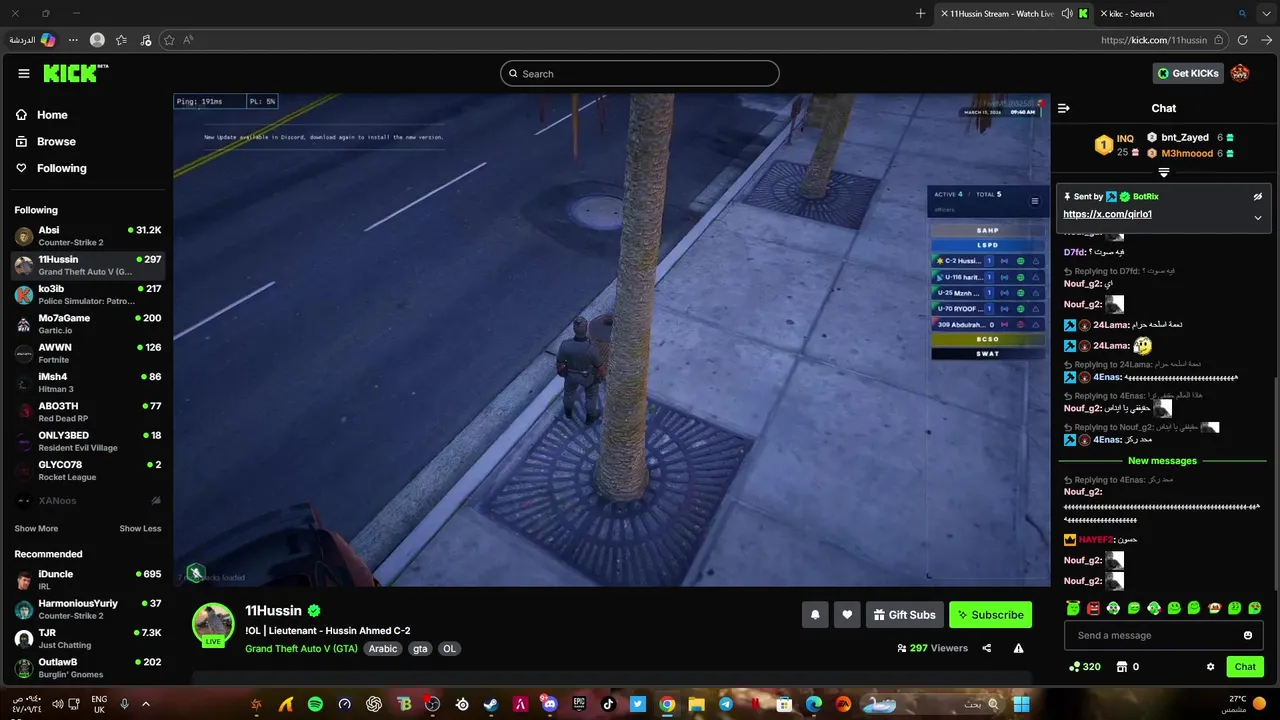Toggle the microphone tray icon

click(125, 704)
